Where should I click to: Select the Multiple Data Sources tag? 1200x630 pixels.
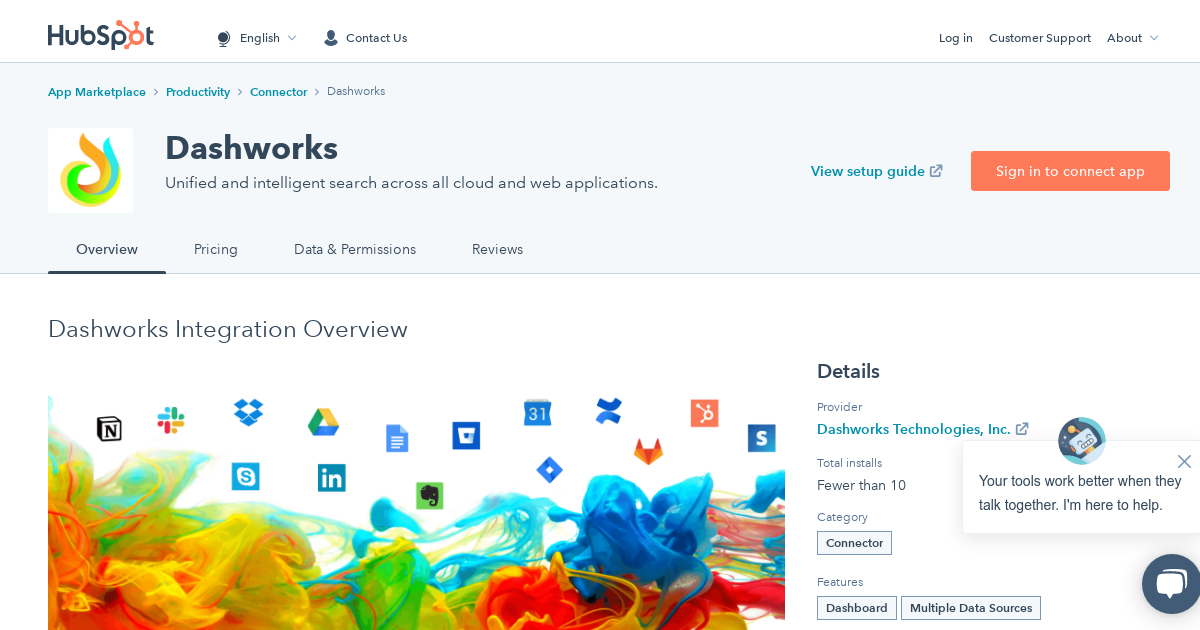971,608
